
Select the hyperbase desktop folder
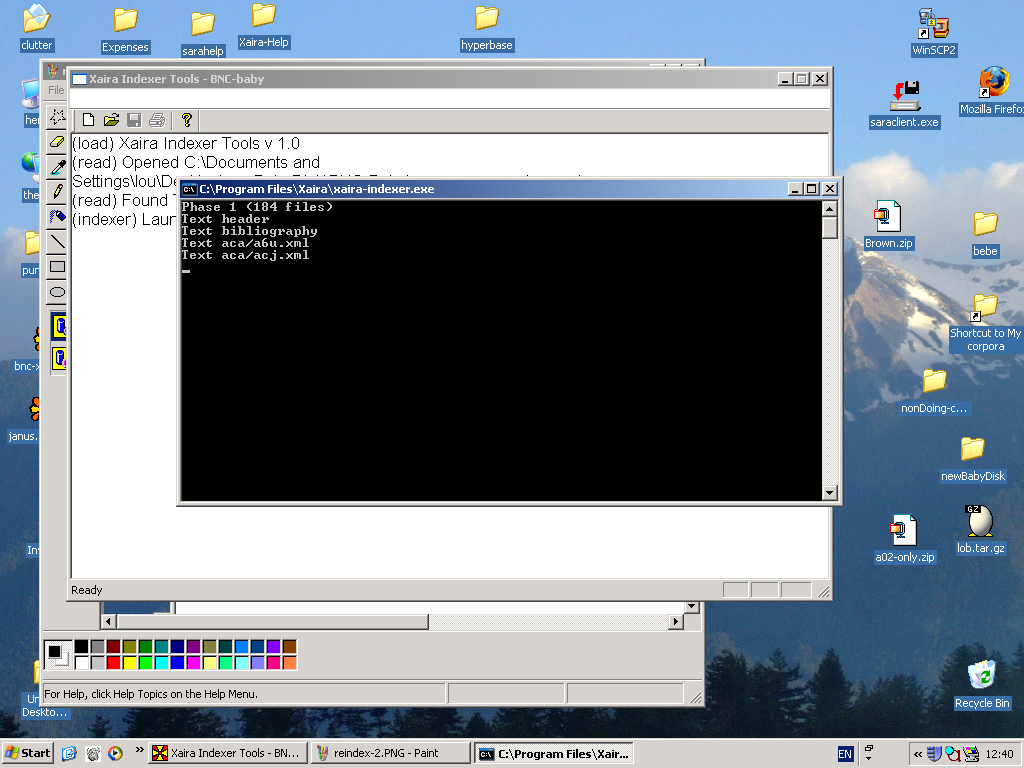(x=487, y=29)
